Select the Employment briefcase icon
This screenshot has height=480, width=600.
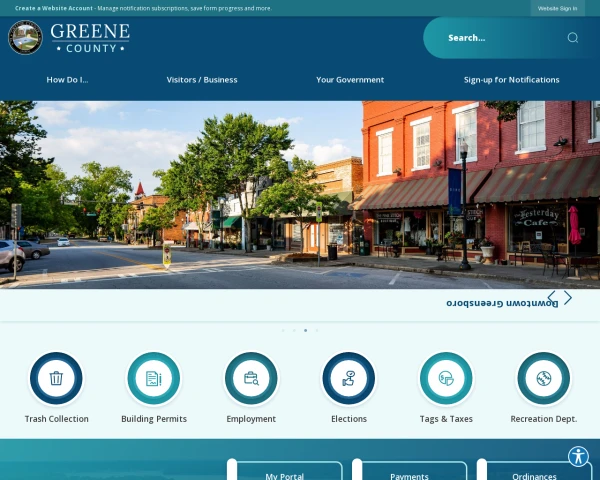point(251,378)
